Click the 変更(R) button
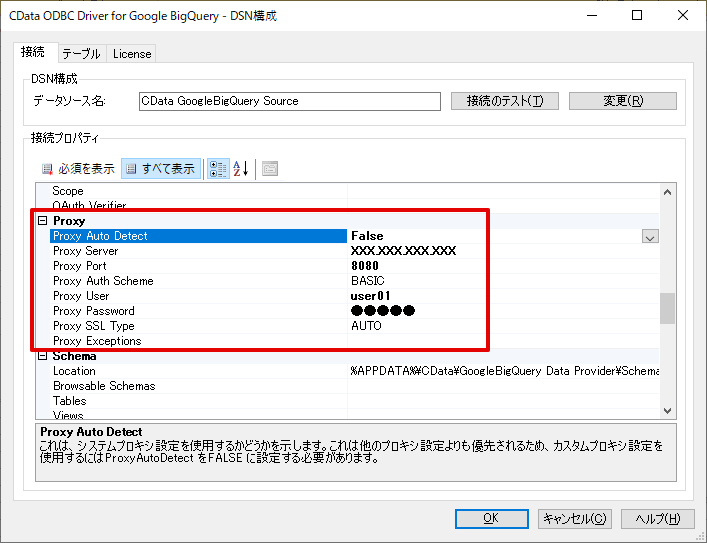 [623, 101]
